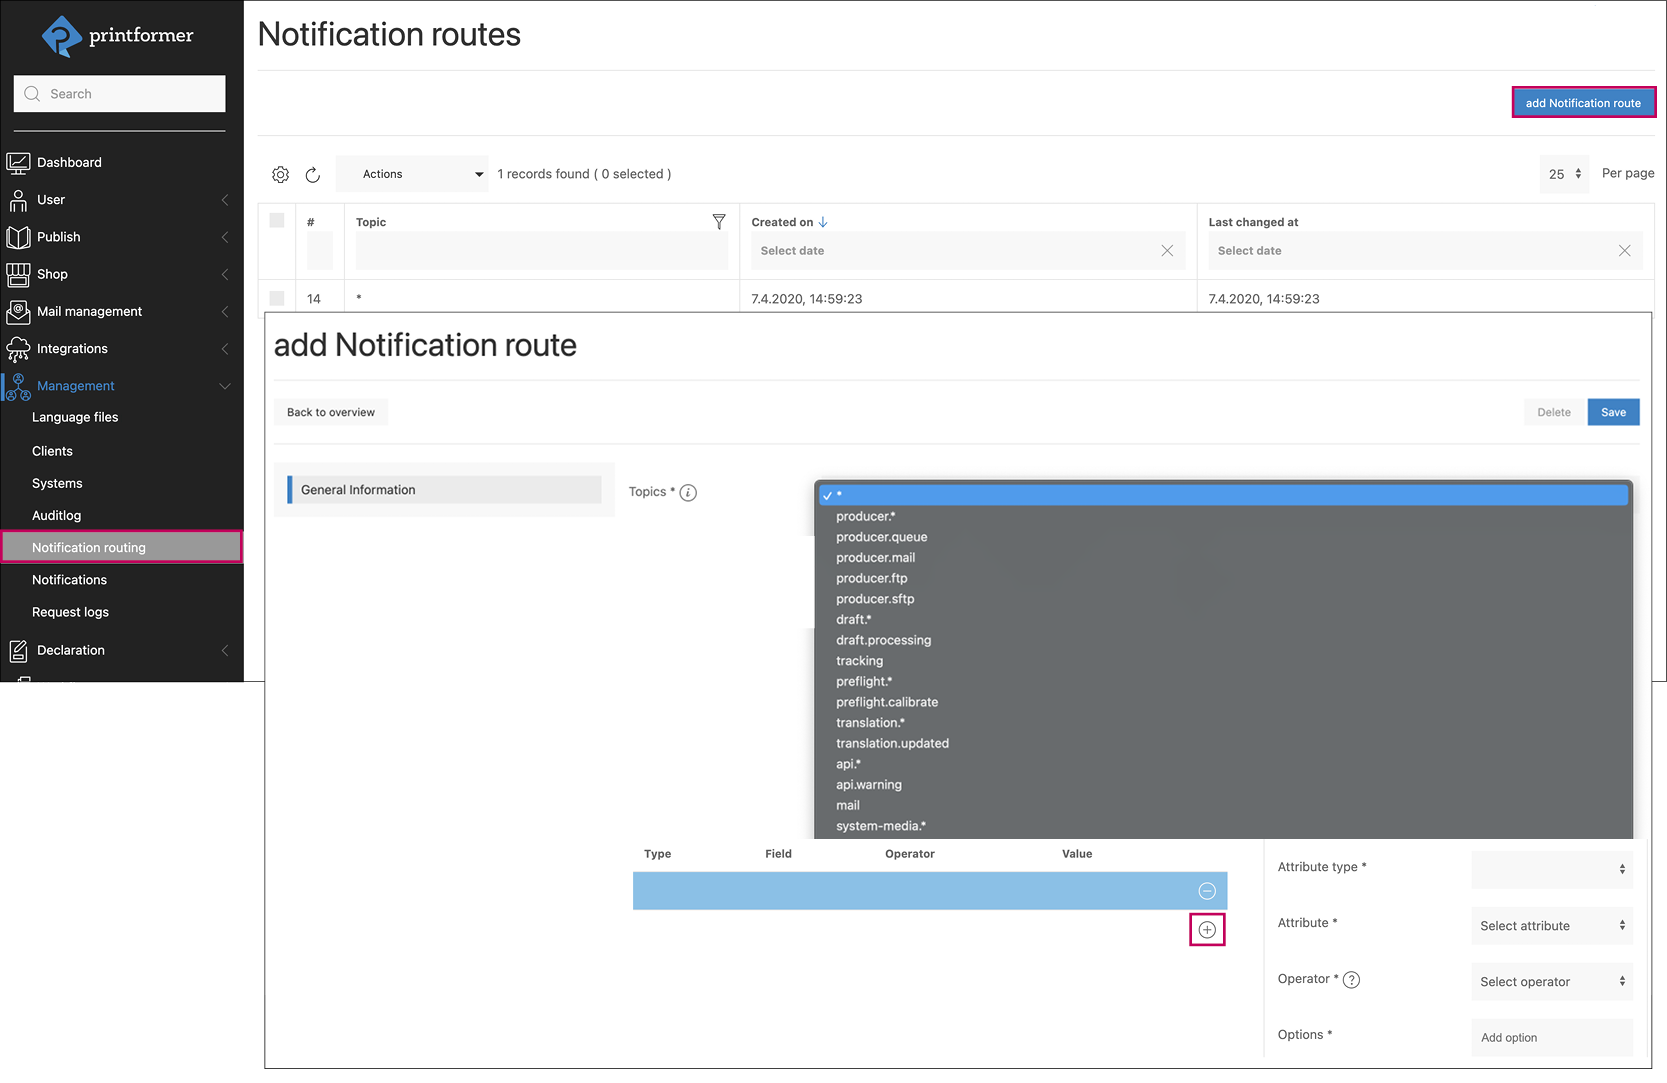Check the checkbox for record 14

[x=277, y=298]
